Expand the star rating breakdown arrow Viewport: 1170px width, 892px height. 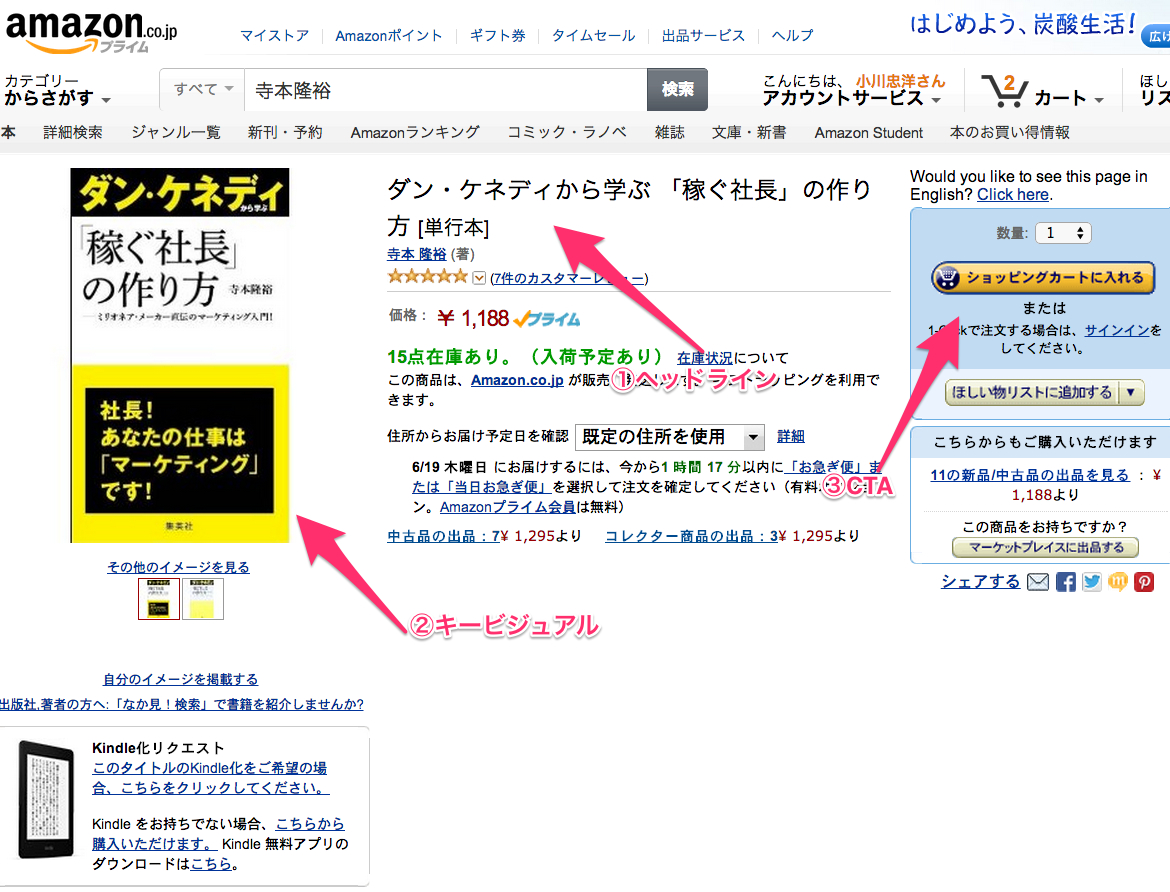pyautogui.click(x=479, y=278)
